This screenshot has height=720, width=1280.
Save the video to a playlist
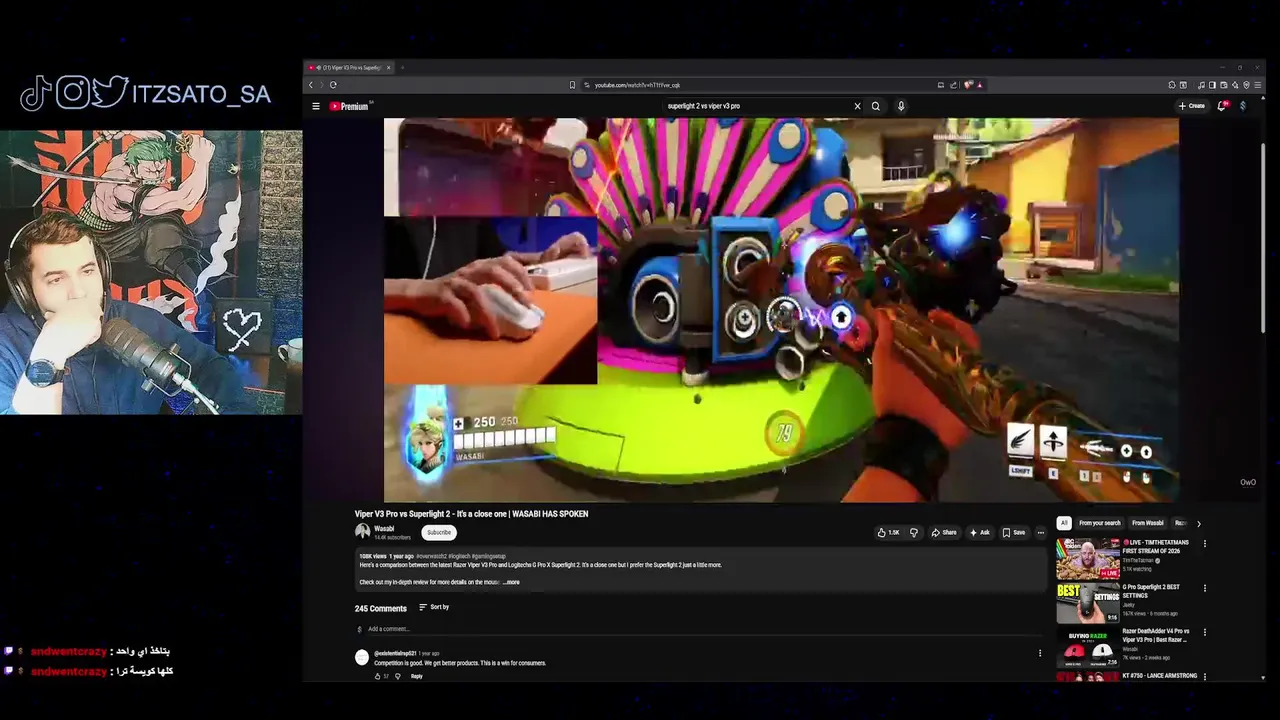[1014, 532]
